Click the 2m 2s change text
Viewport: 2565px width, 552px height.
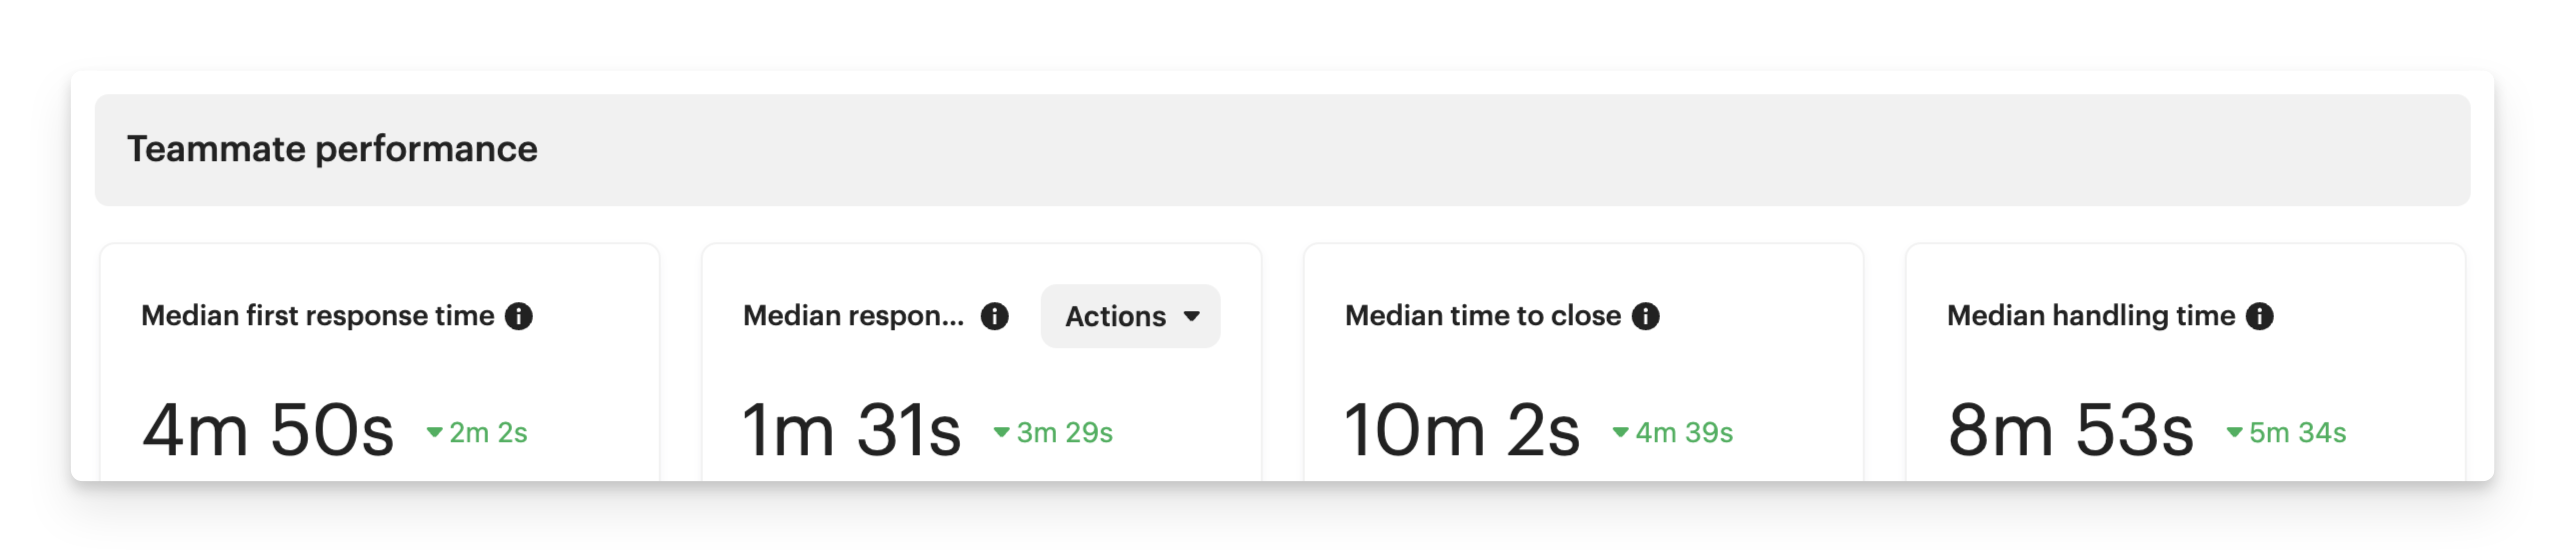[488, 432]
